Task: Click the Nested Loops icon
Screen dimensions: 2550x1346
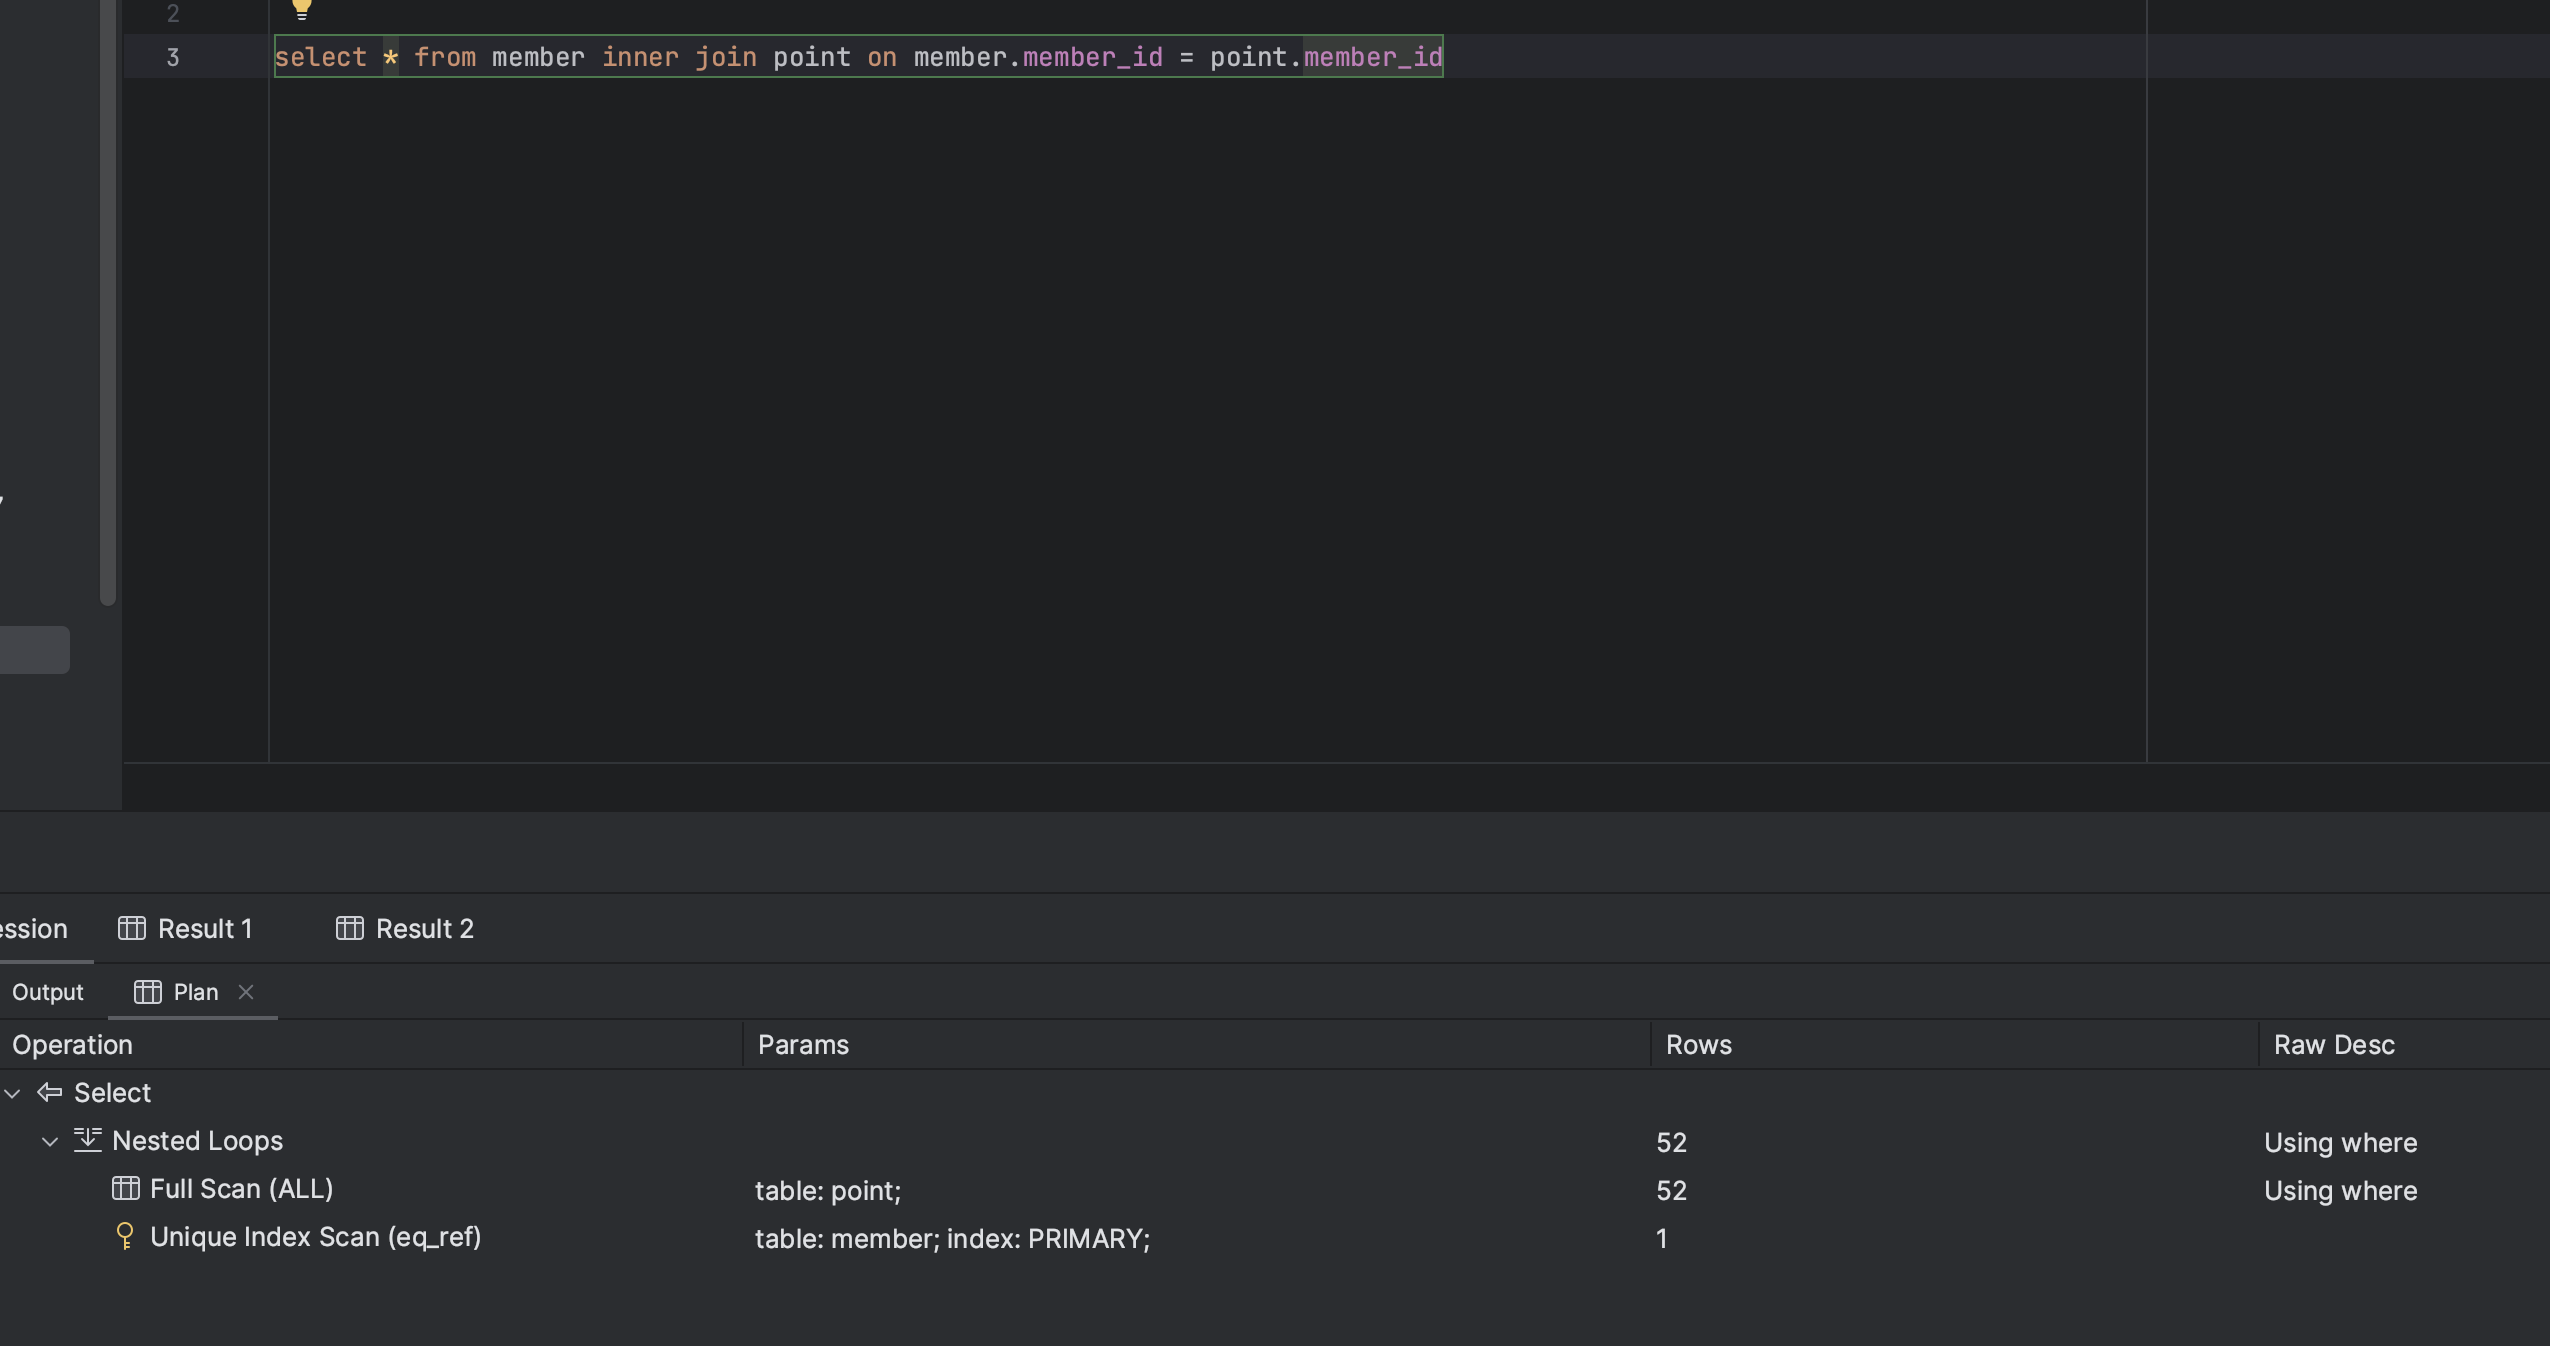Action: tap(88, 1140)
